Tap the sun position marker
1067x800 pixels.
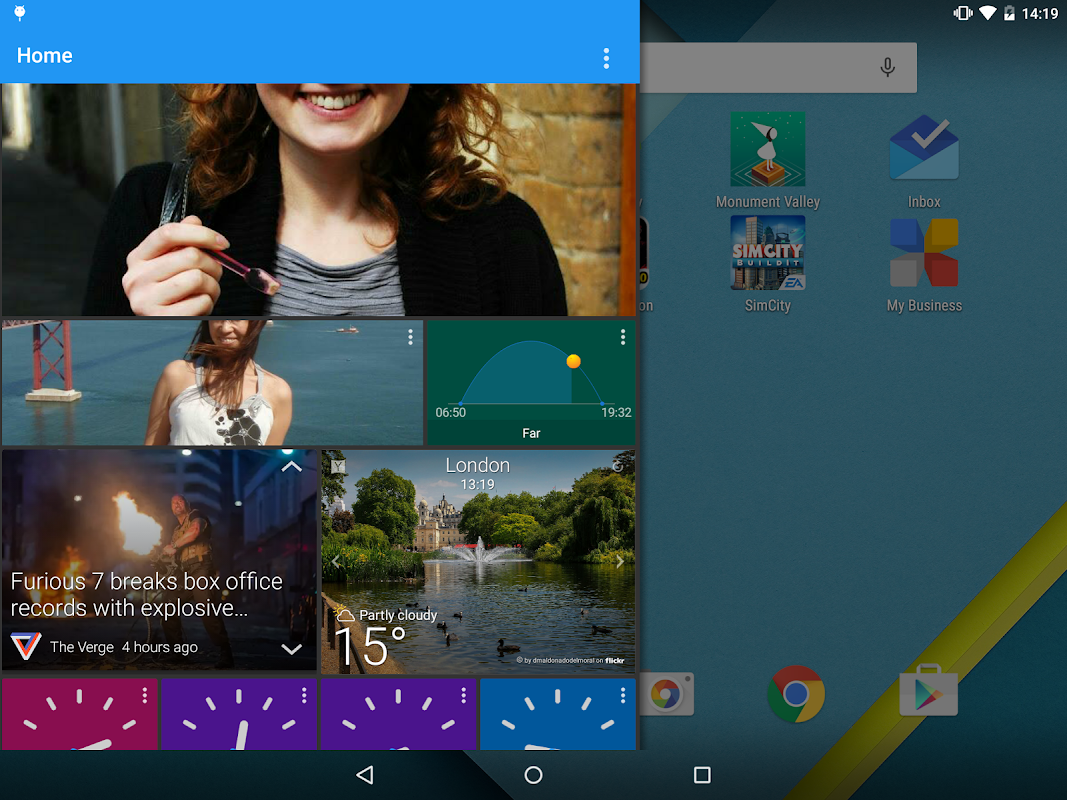click(x=574, y=361)
